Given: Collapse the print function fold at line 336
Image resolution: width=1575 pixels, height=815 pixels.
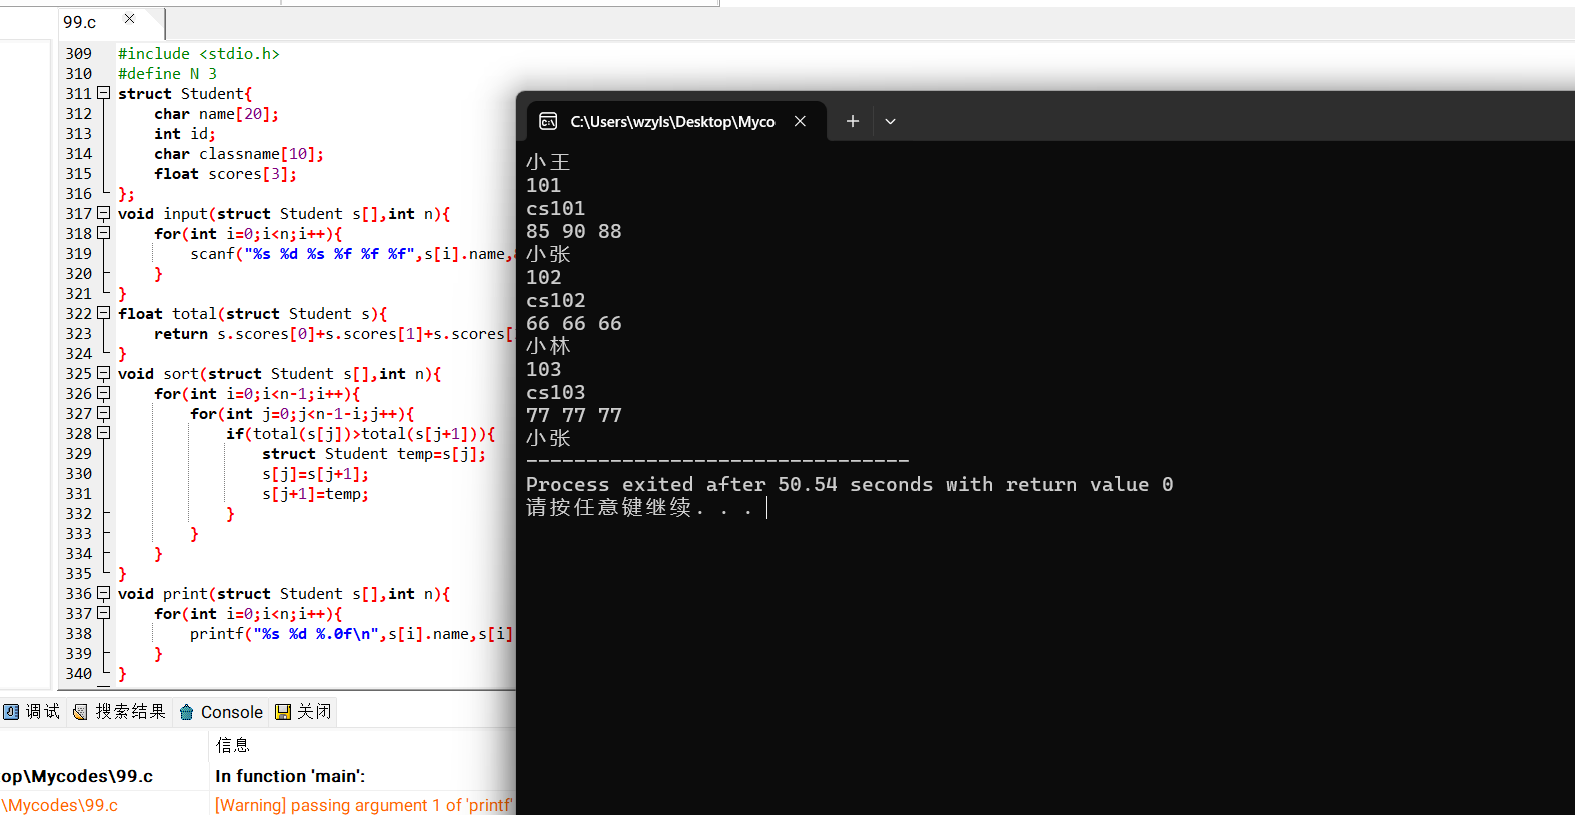Looking at the screenshot, I should pyautogui.click(x=103, y=593).
